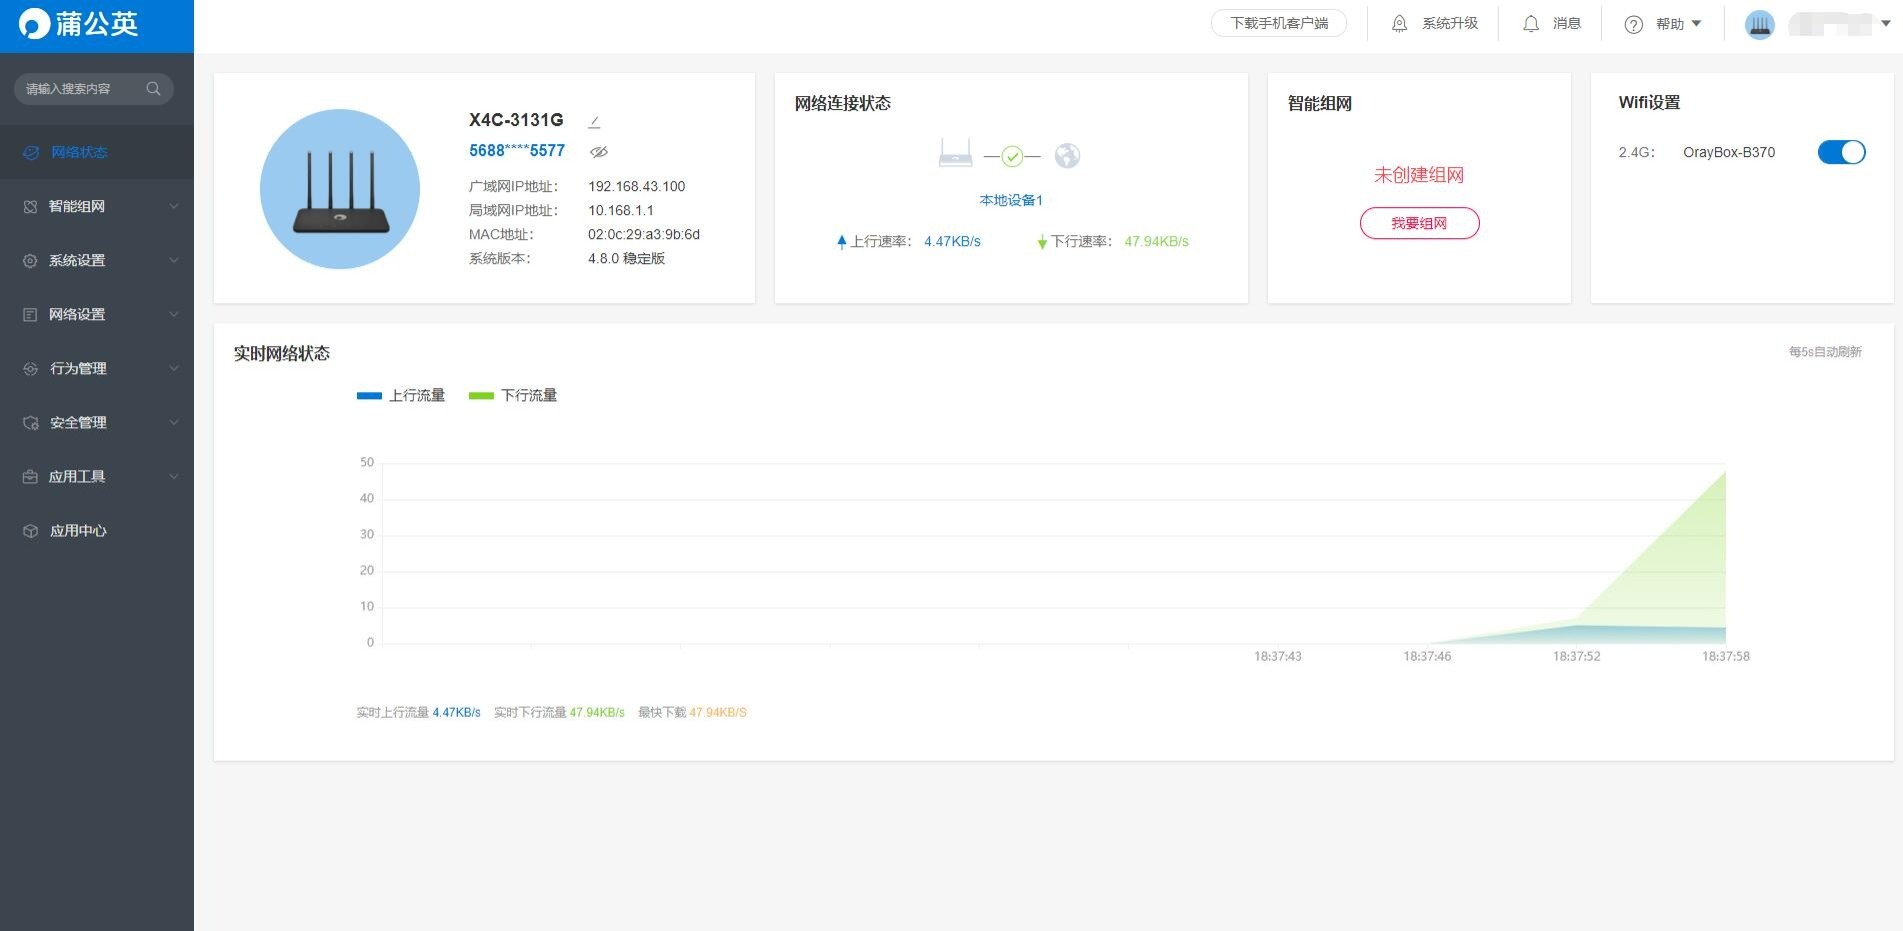Expand the 智能组网 sidebar menu
This screenshot has height=931, width=1903.
pos(97,206)
